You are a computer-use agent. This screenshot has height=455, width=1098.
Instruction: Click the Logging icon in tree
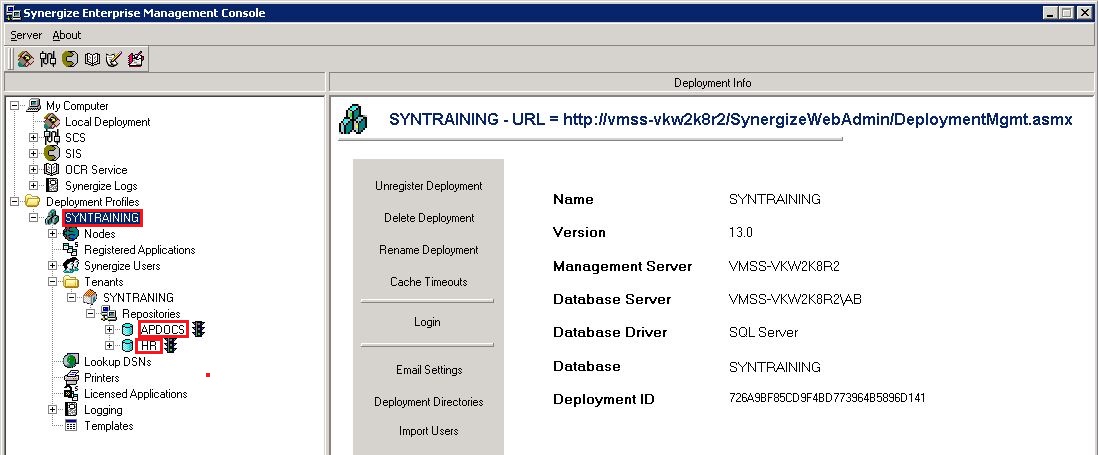[71, 410]
